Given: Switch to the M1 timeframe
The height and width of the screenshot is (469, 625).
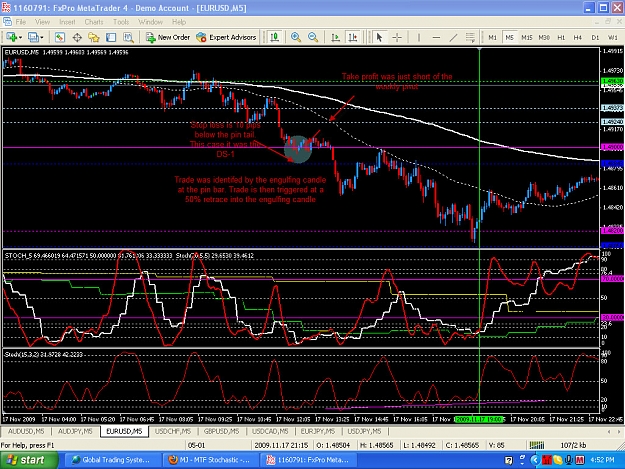Looking at the screenshot, I should click(493, 37).
